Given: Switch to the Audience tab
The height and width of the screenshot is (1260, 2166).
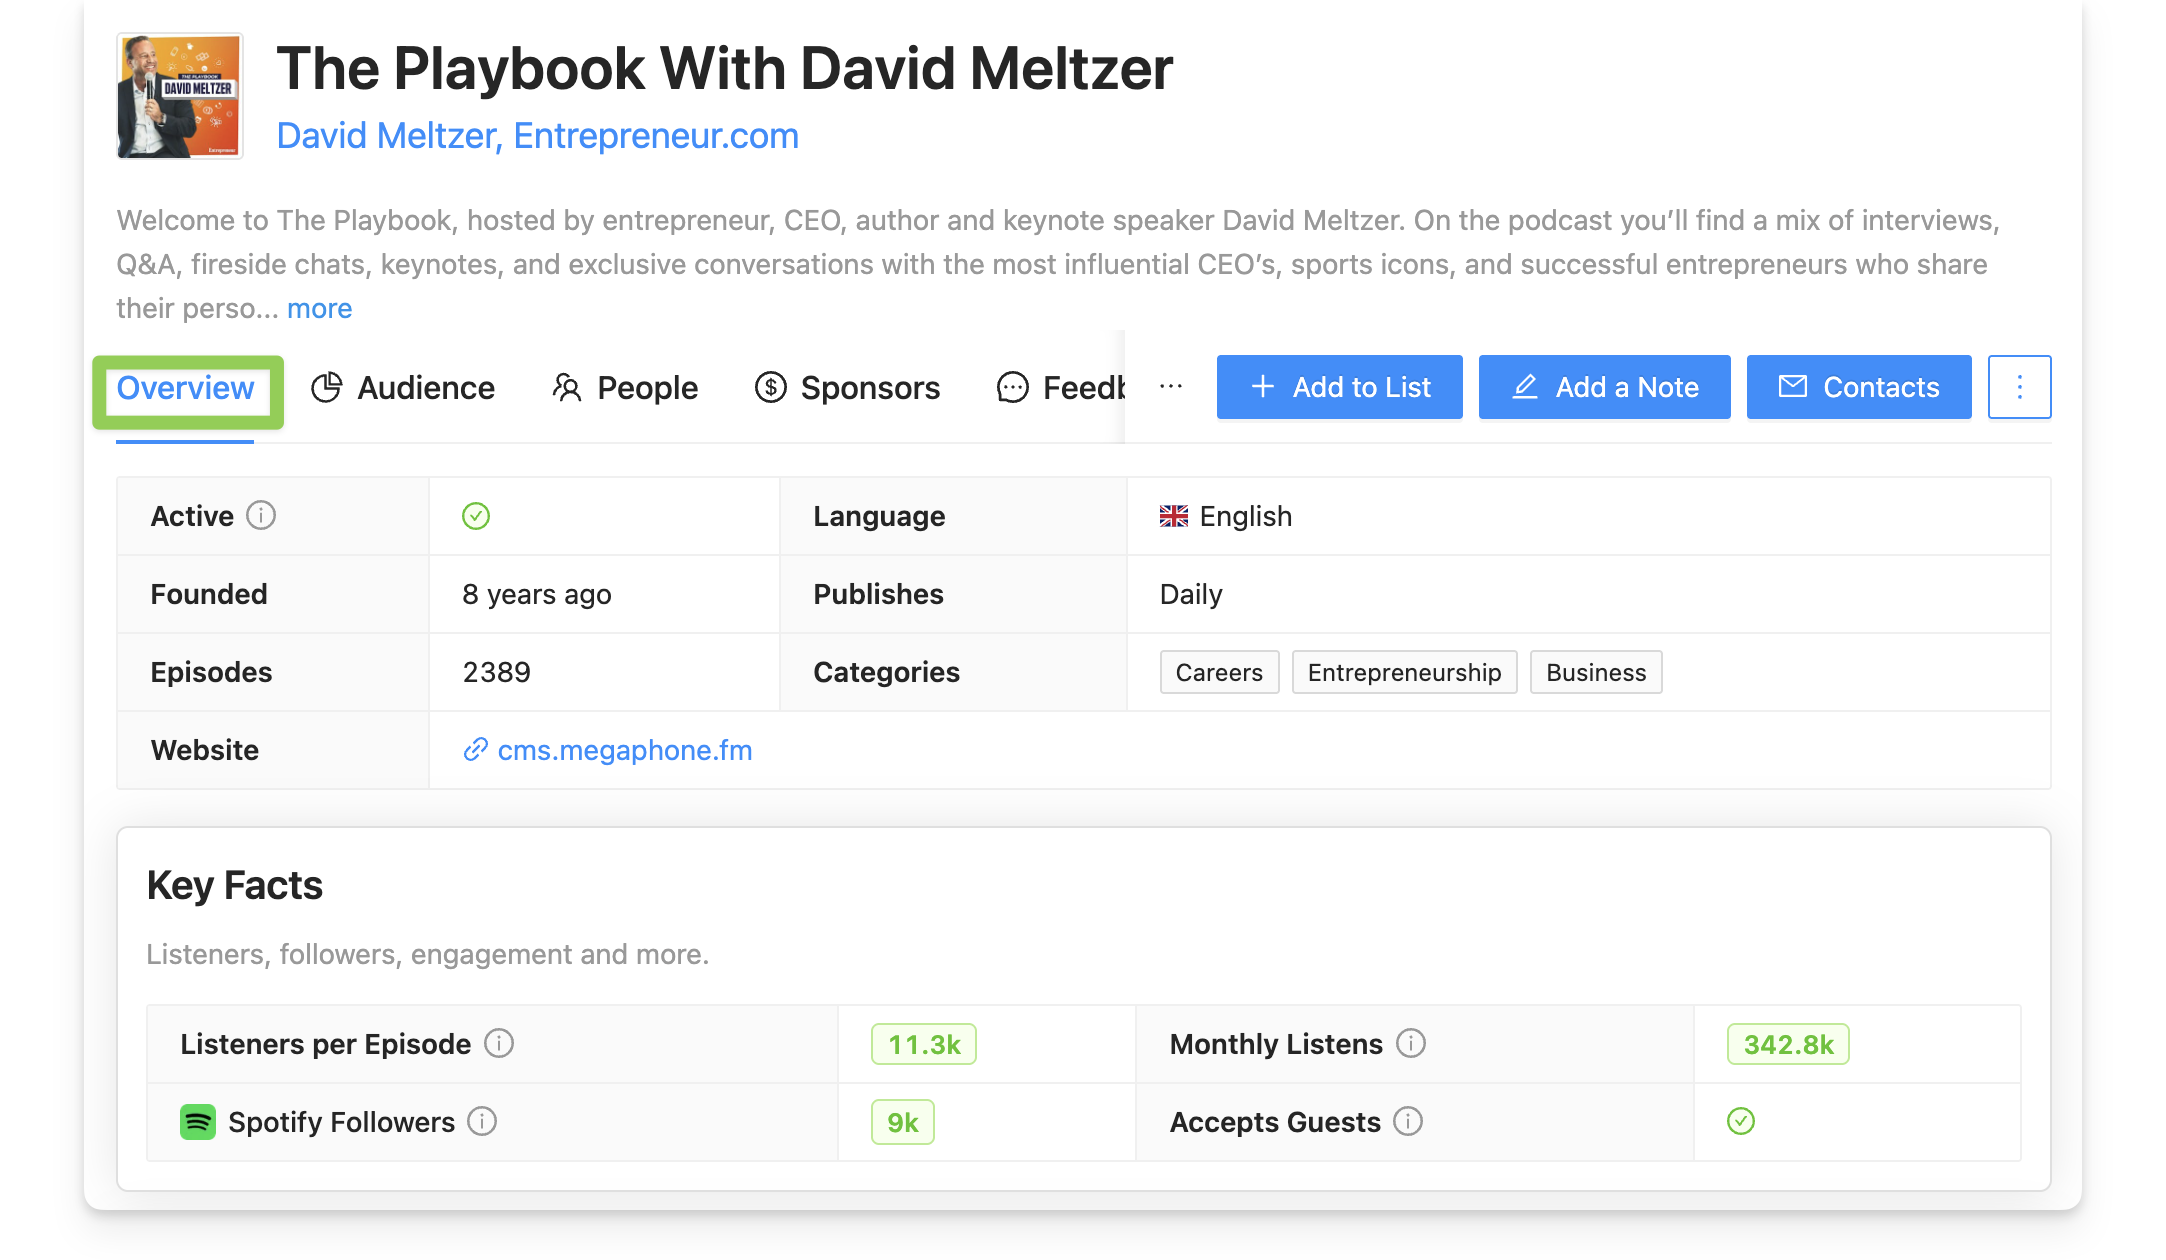Looking at the screenshot, I should 425,388.
